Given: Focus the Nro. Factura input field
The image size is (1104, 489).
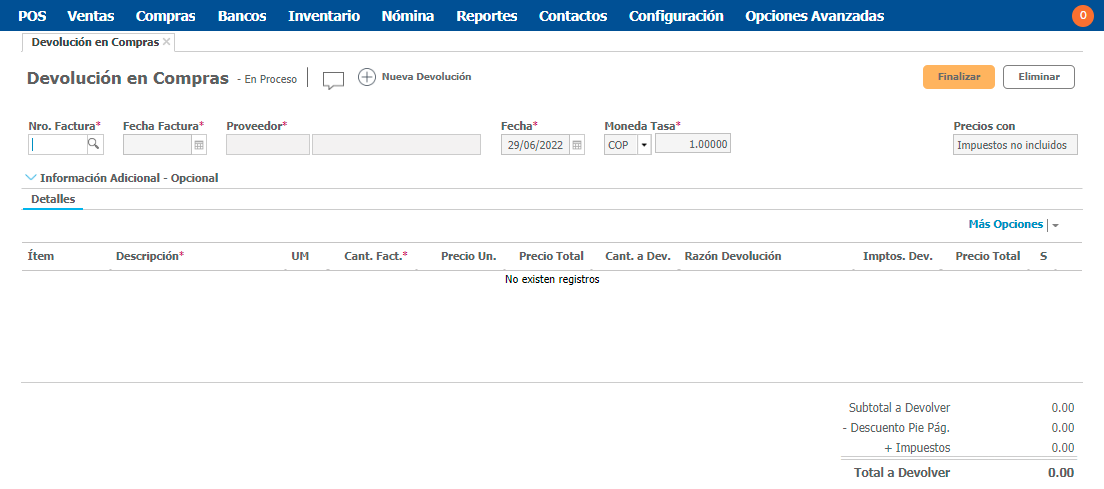Looking at the screenshot, I should 58,145.
